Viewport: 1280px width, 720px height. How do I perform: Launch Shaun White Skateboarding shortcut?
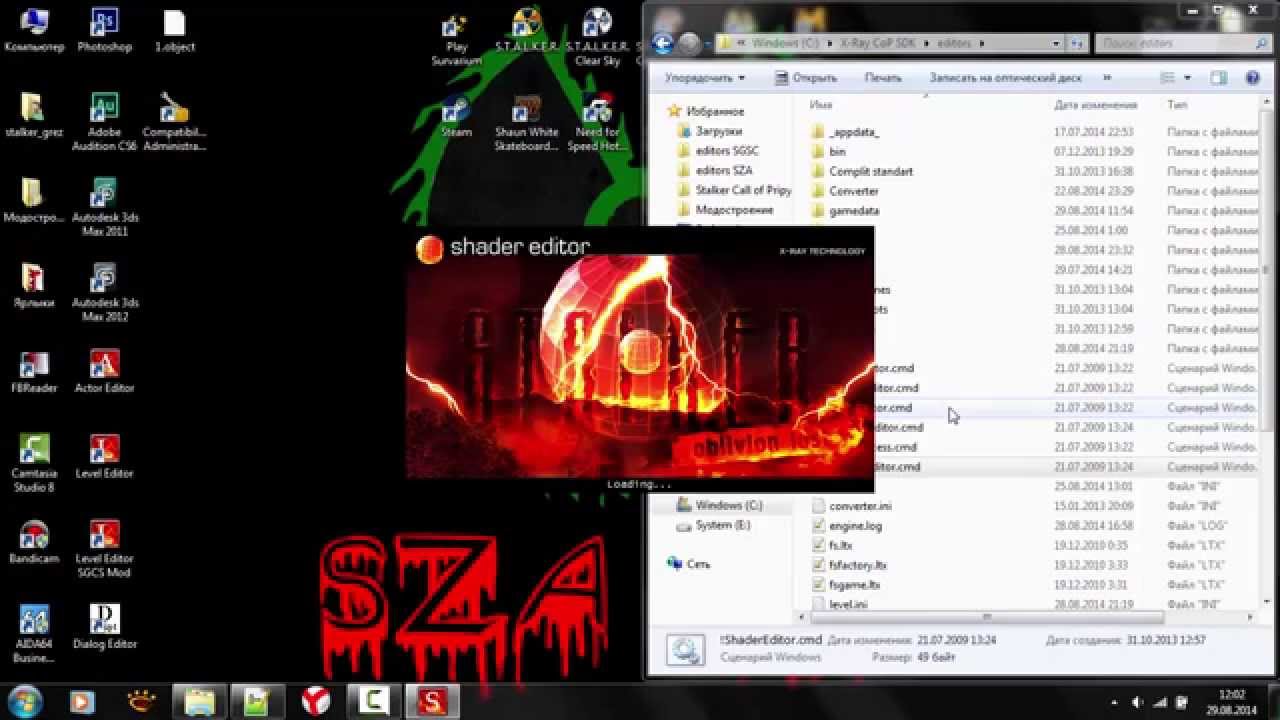coord(526,122)
